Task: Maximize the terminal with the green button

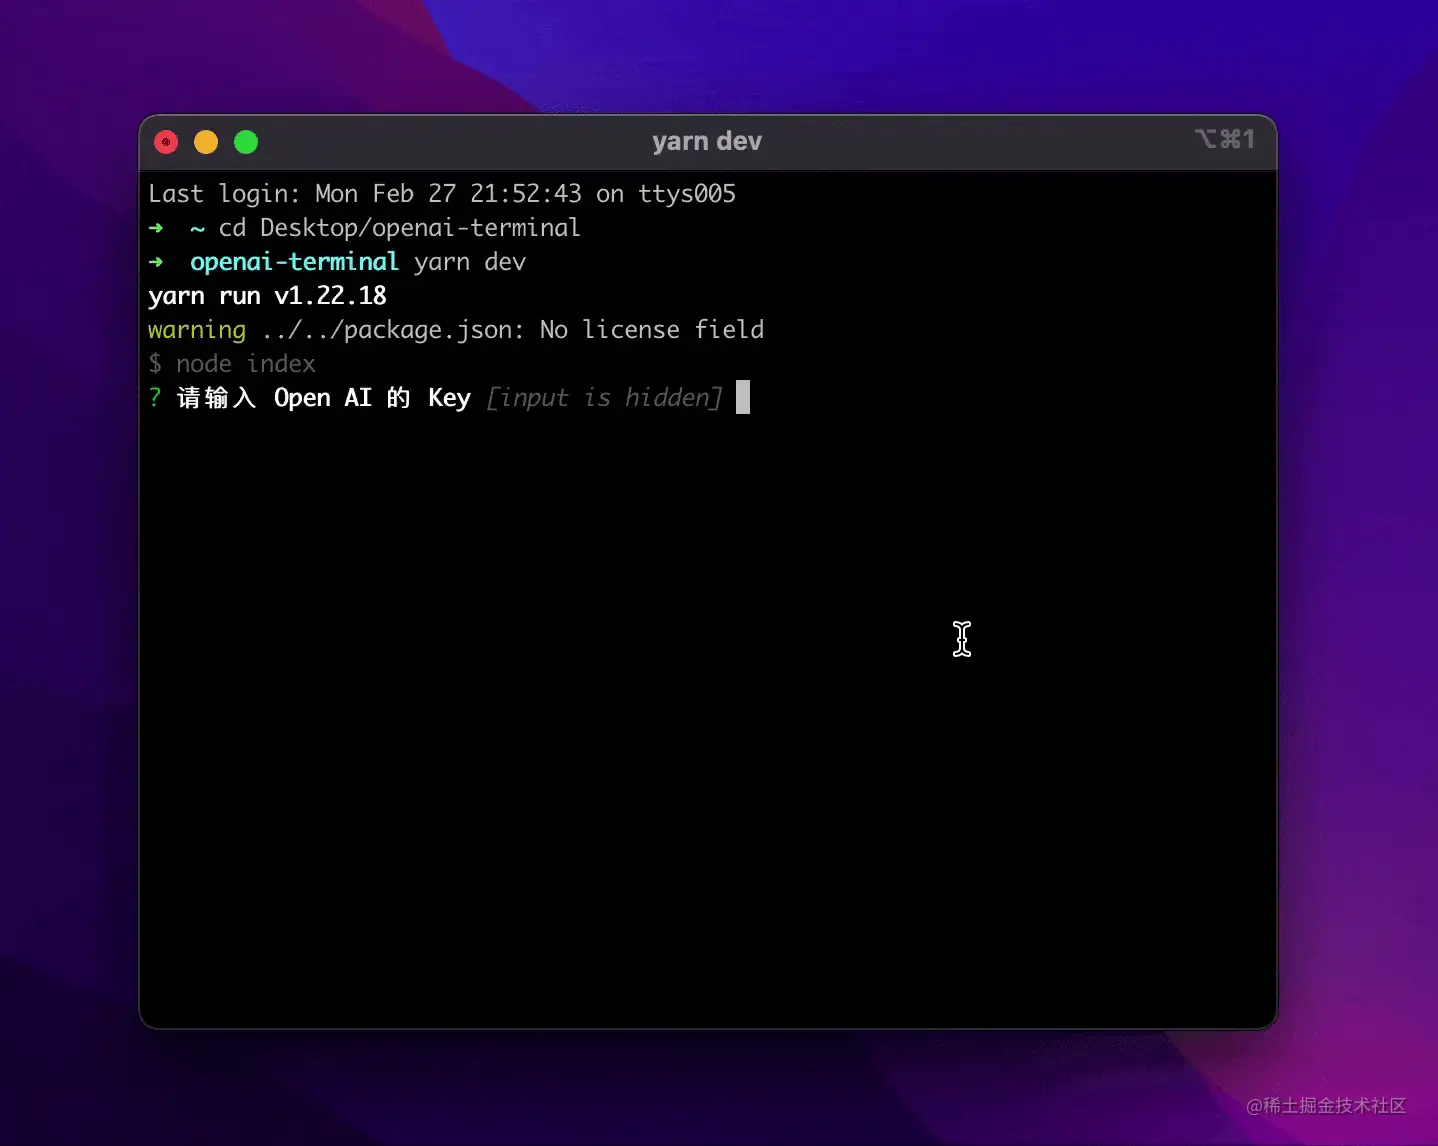Action: [x=246, y=142]
